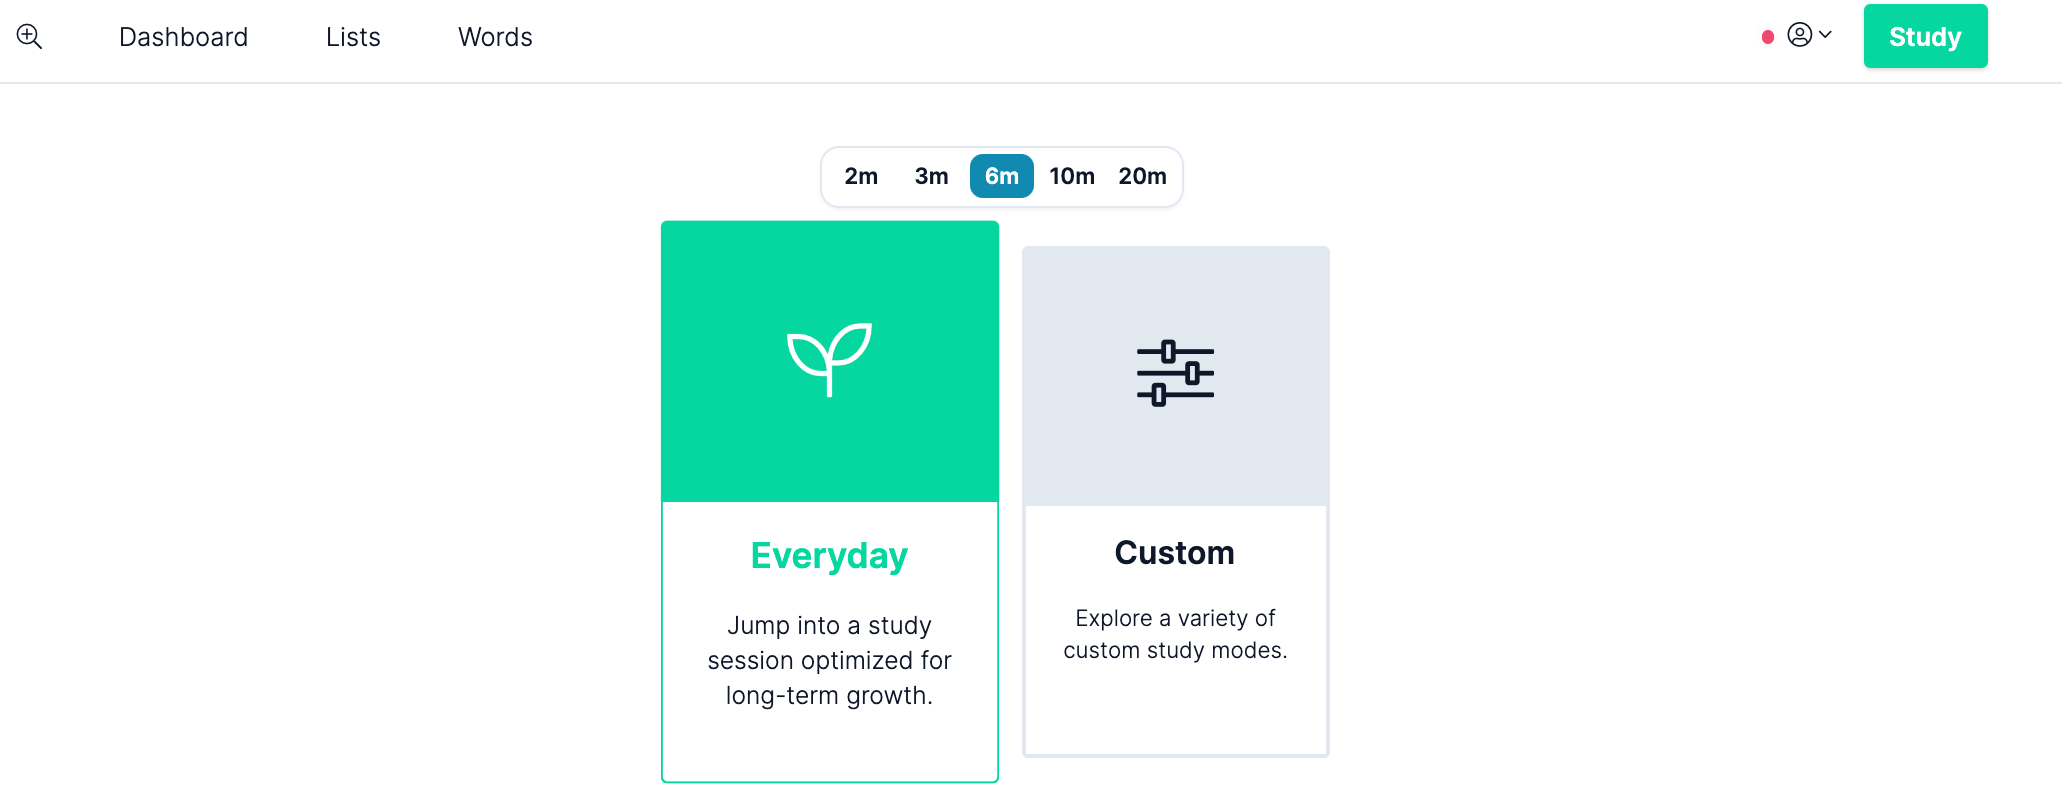
Task: Open the Dashboard page
Action: pyautogui.click(x=183, y=37)
